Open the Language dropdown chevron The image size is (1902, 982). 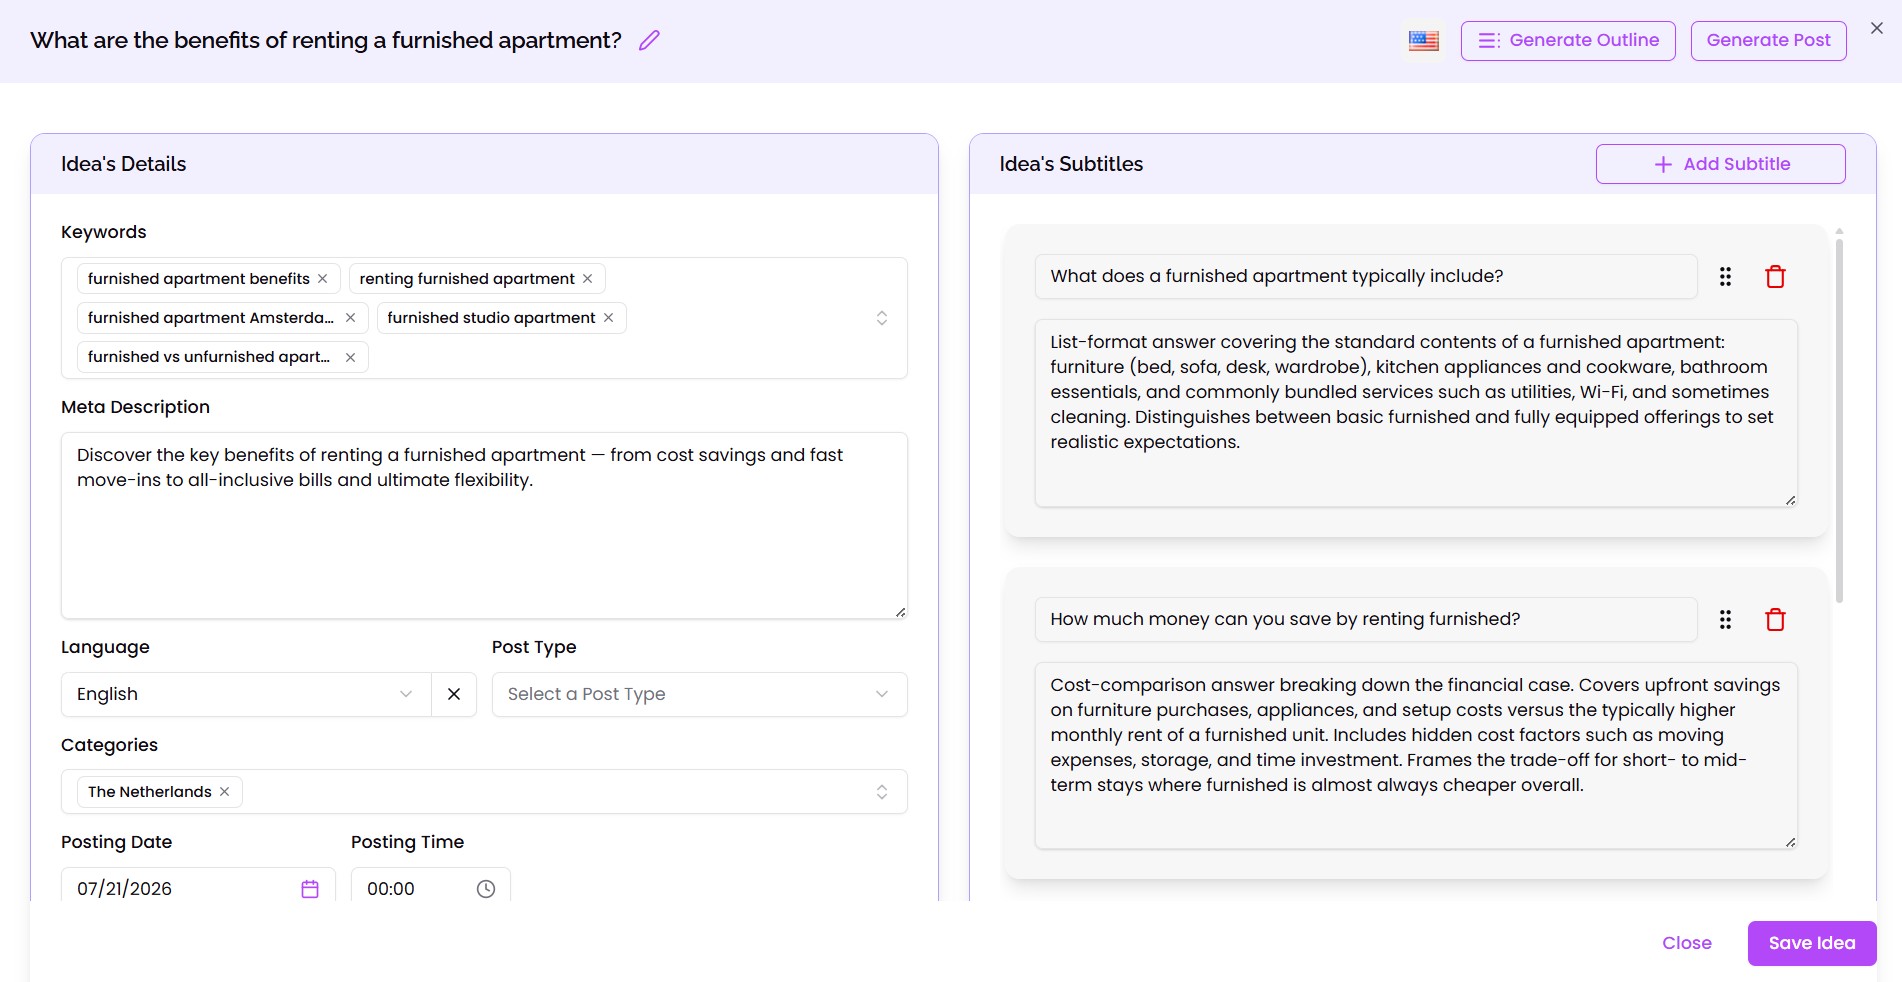pos(406,694)
